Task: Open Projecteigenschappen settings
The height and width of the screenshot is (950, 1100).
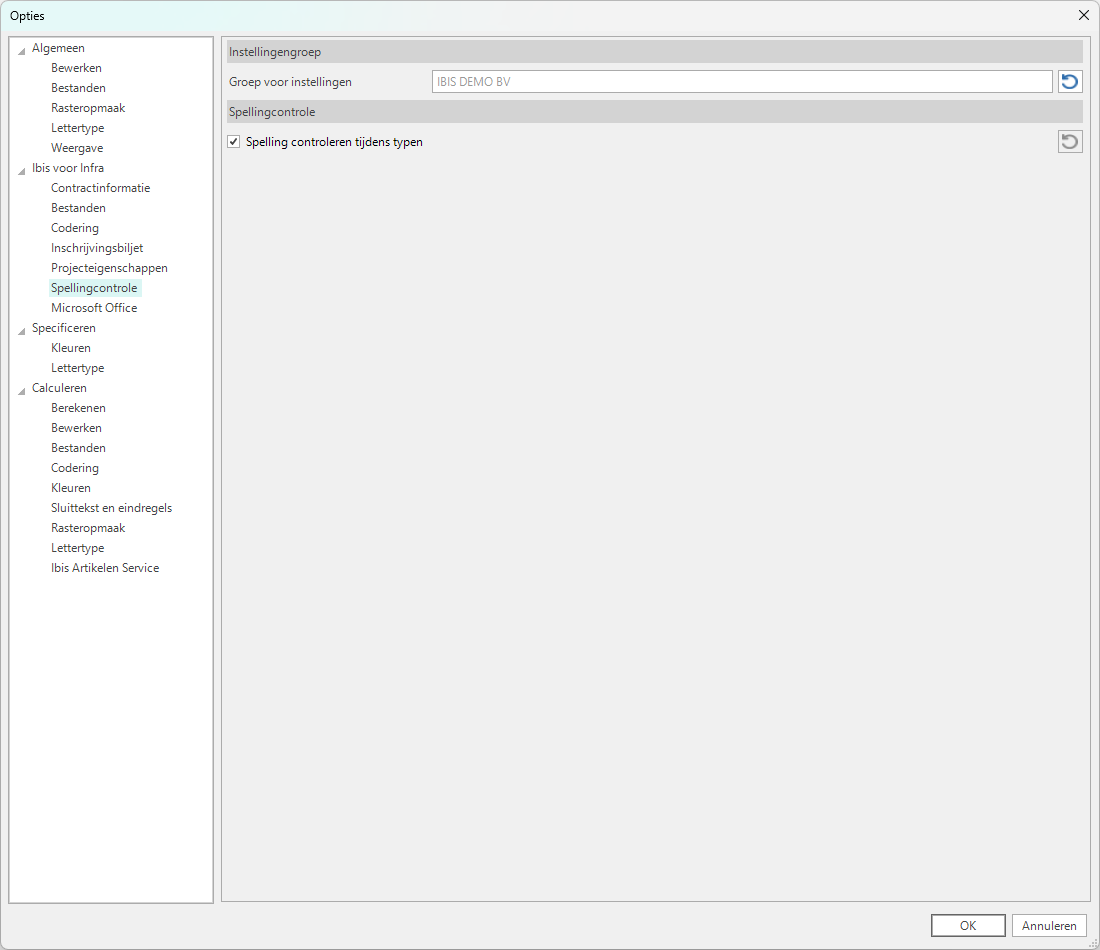Action: pos(109,268)
